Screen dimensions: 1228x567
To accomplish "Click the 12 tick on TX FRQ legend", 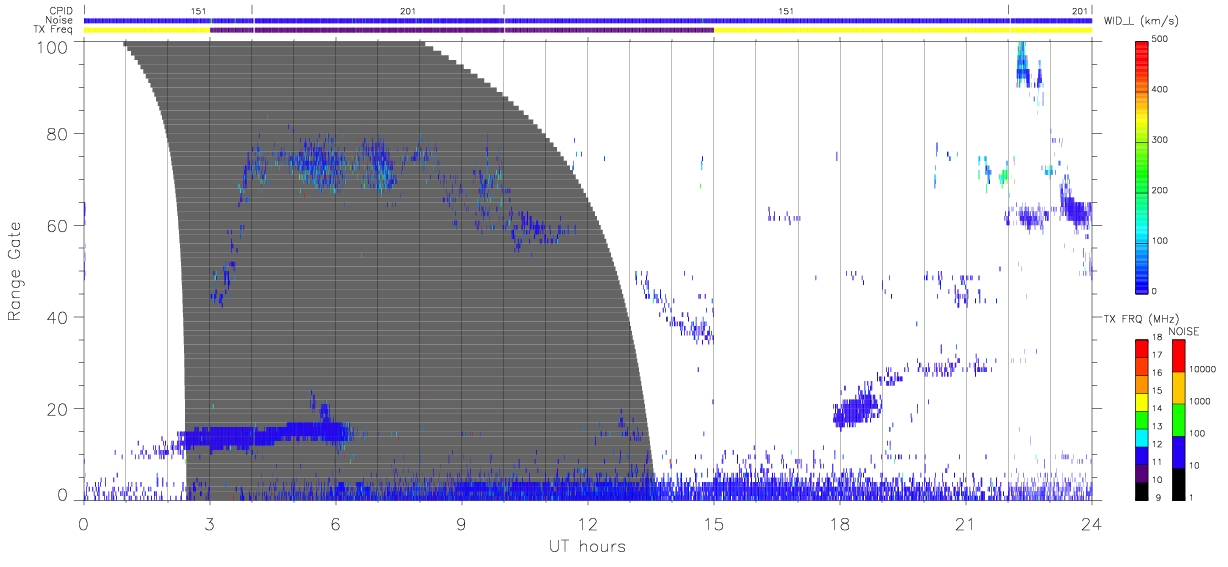I will 1156,445.
